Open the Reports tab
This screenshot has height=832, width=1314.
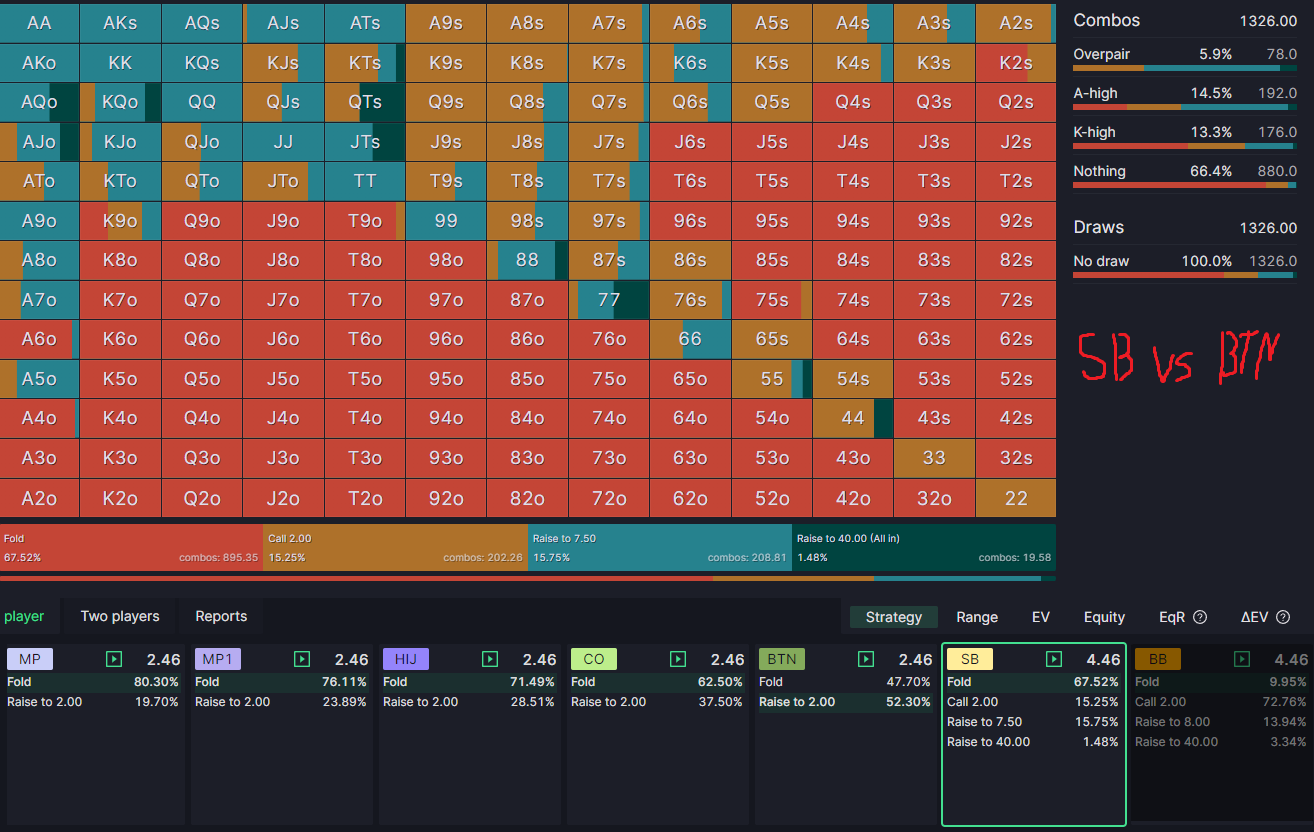click(x=221, y=616)
